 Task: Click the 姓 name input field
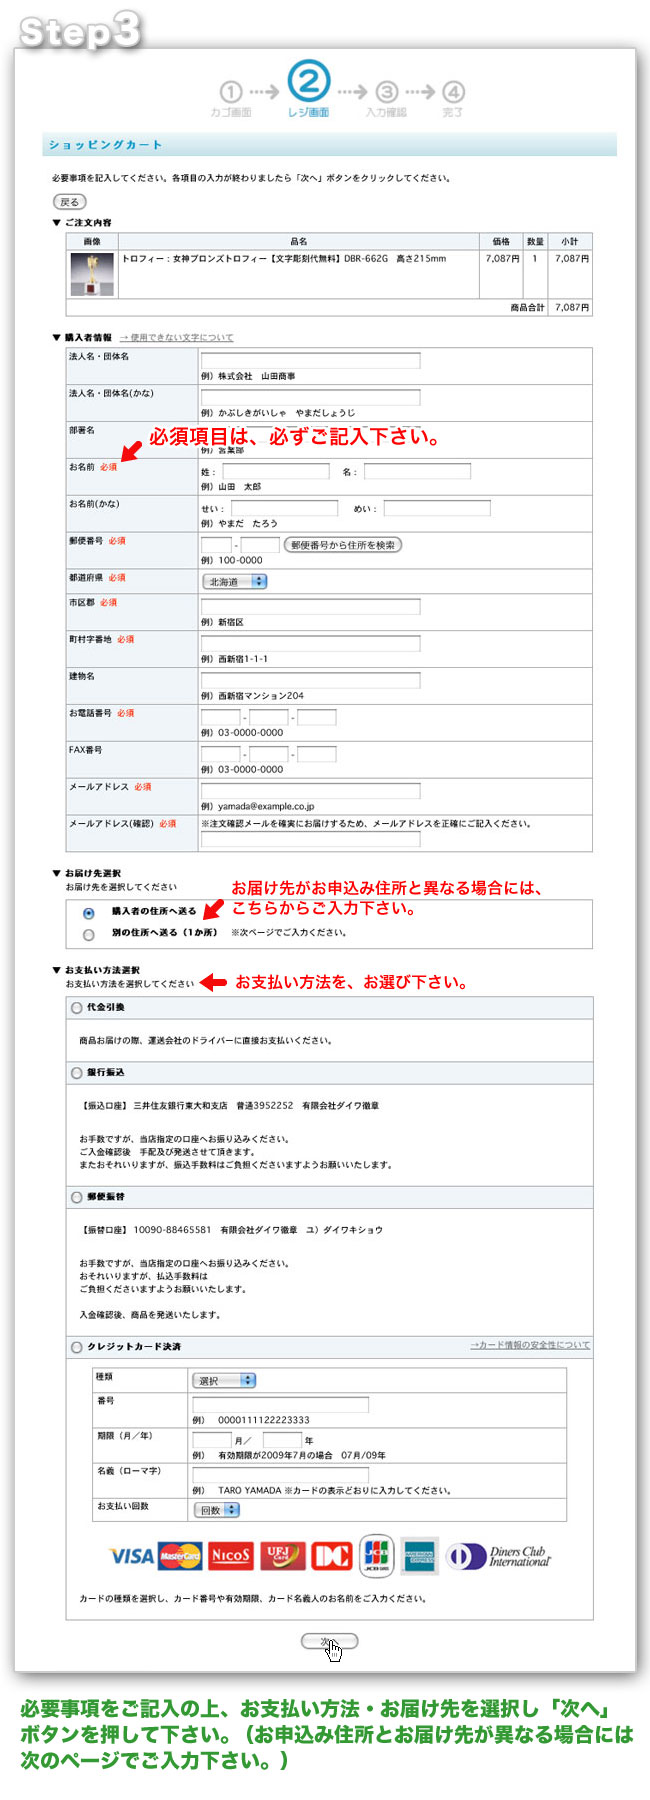[274, 471]
